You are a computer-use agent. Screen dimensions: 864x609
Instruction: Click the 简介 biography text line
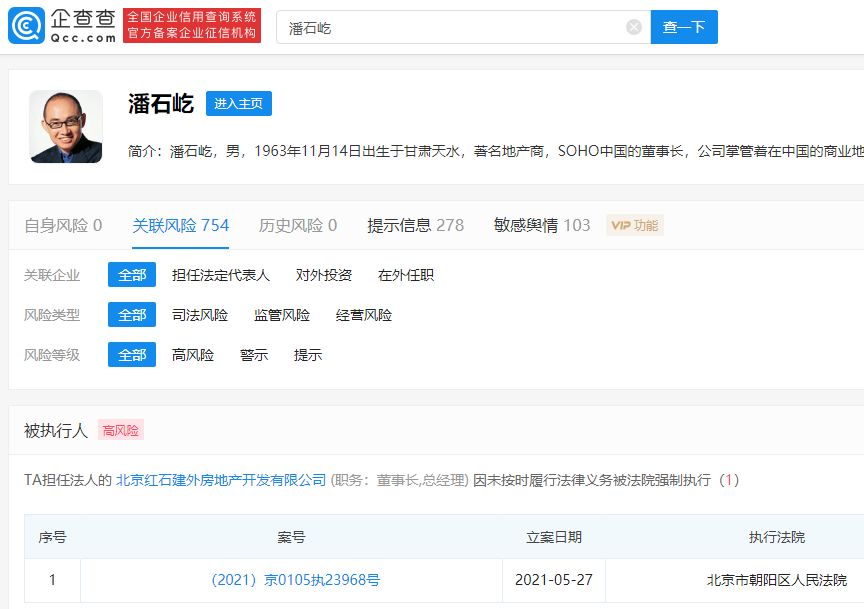tap(496, 150)
